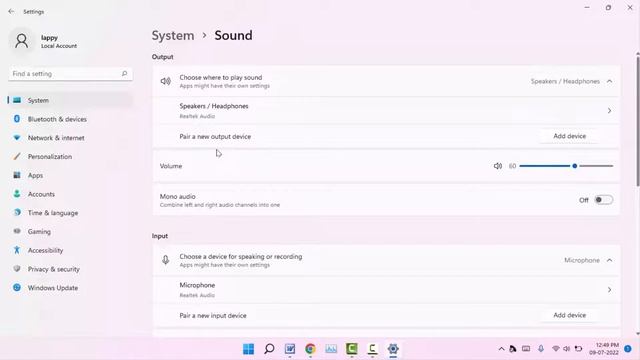Viewport: 640px width, 360px height.
Task: Launch Google Chrome from the taskbar
Action: coord(310,349)
